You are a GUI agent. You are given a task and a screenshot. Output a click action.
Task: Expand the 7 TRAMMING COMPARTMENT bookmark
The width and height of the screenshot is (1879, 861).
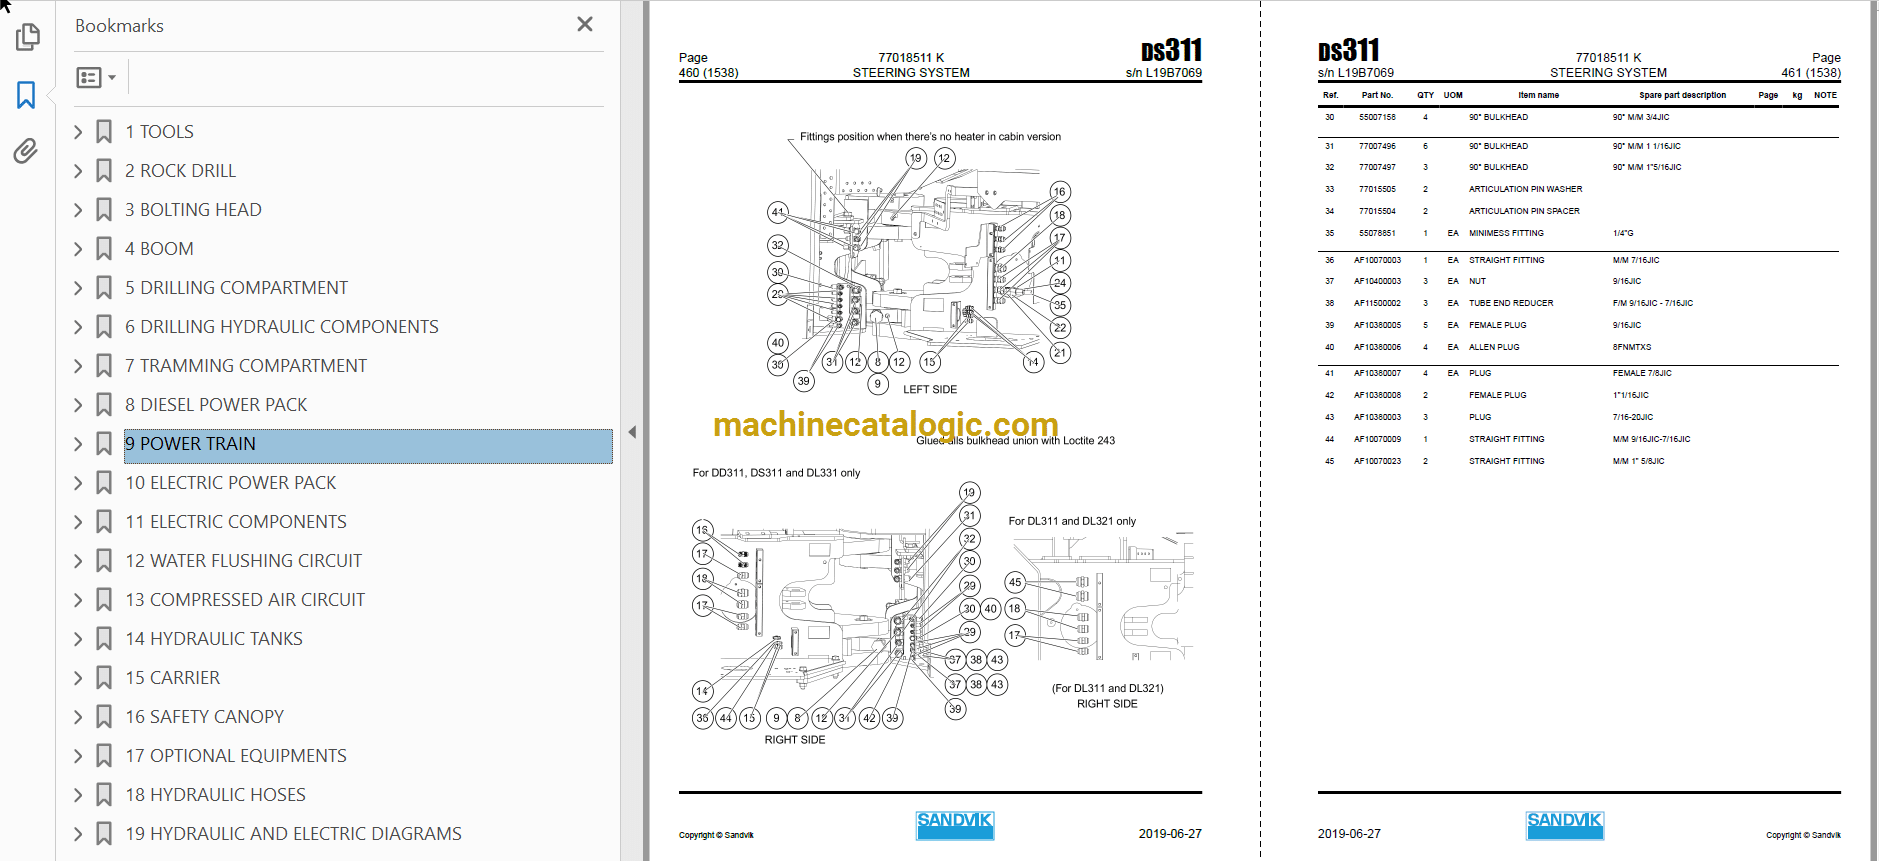[x=78, y=366]
